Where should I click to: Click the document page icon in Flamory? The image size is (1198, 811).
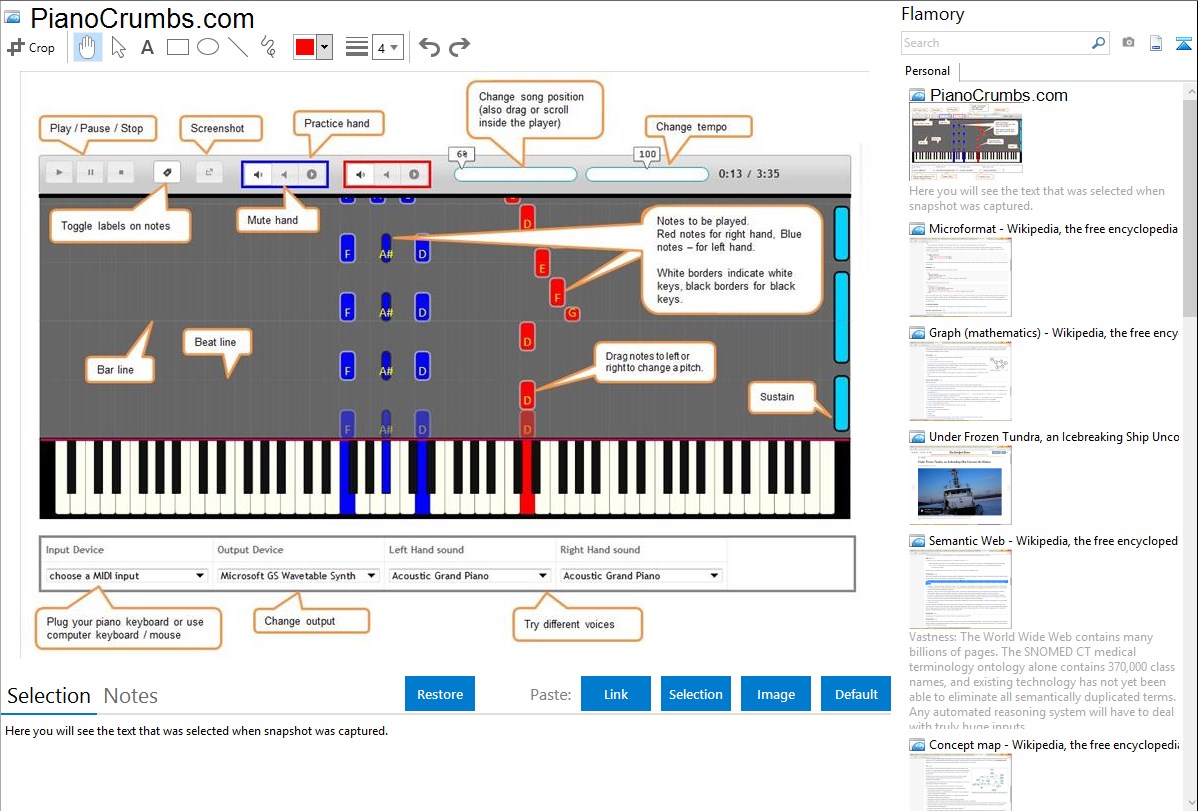[1156, 43]
